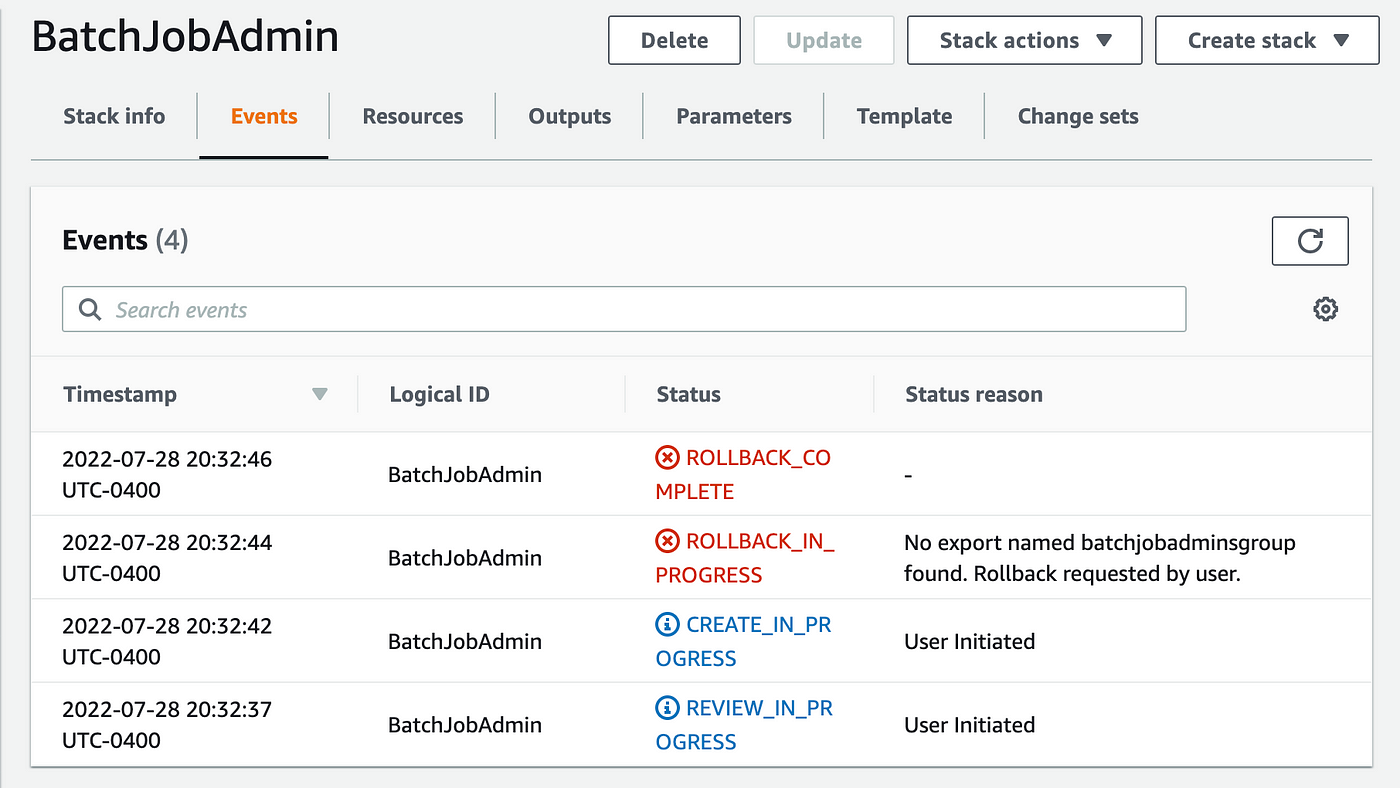Viewport: 1400px width, 788px height.
Task: Click the REVIEW_IN_PROGRESS info icon
Action: pos(667,708)
